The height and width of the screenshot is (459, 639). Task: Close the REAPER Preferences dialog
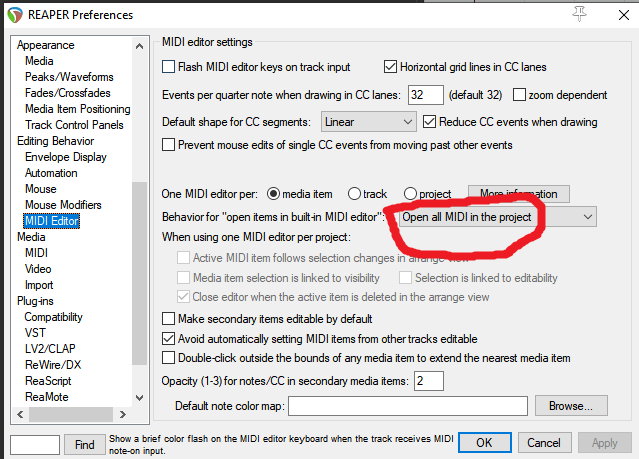pyautogui.click(x=624, y=15)
